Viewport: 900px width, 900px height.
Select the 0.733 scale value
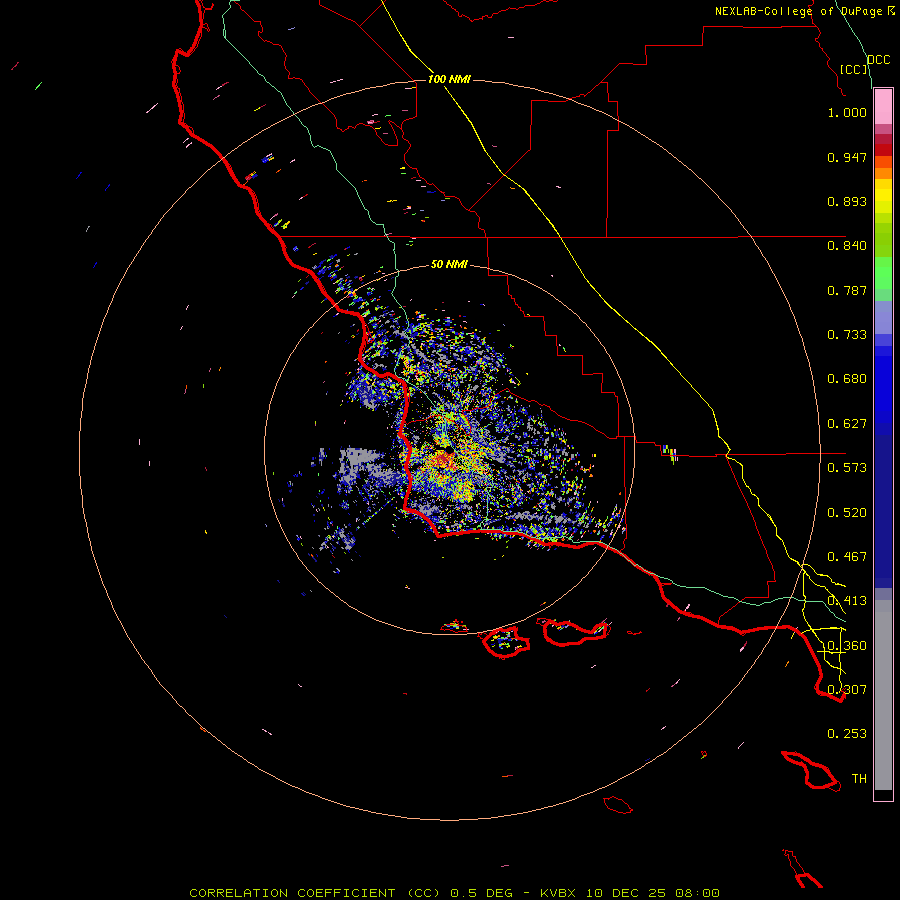point(847,335)
